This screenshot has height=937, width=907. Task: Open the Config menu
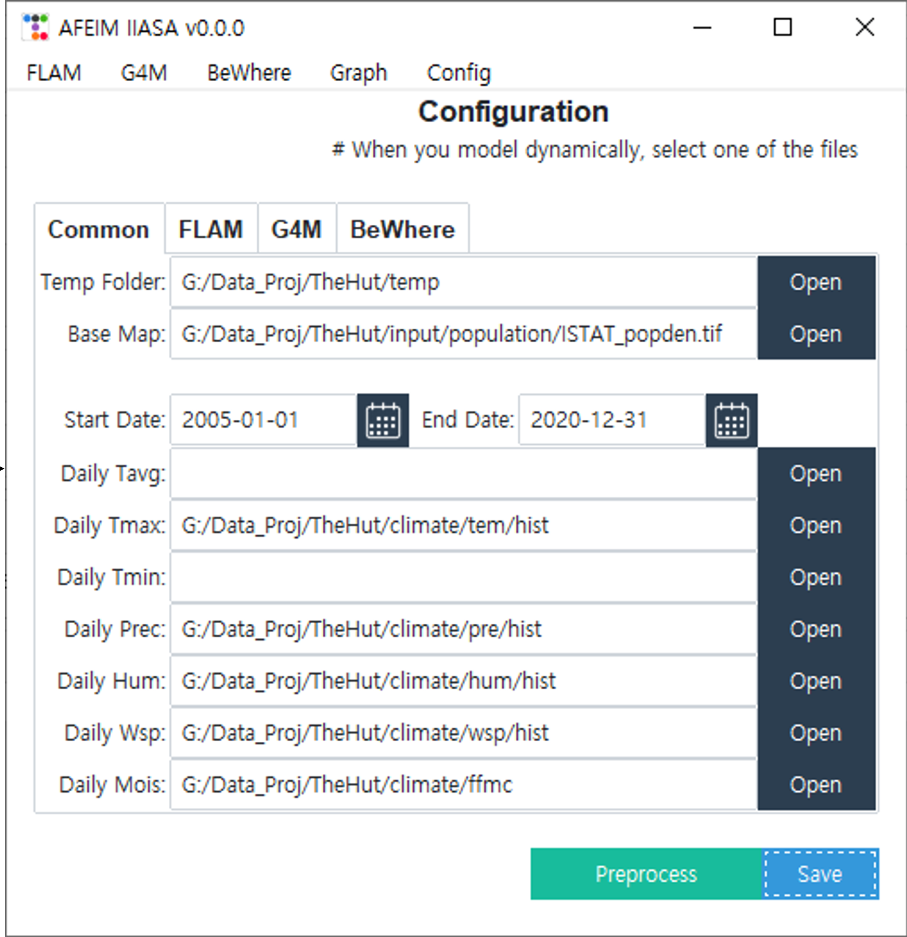tap(459, 73)
